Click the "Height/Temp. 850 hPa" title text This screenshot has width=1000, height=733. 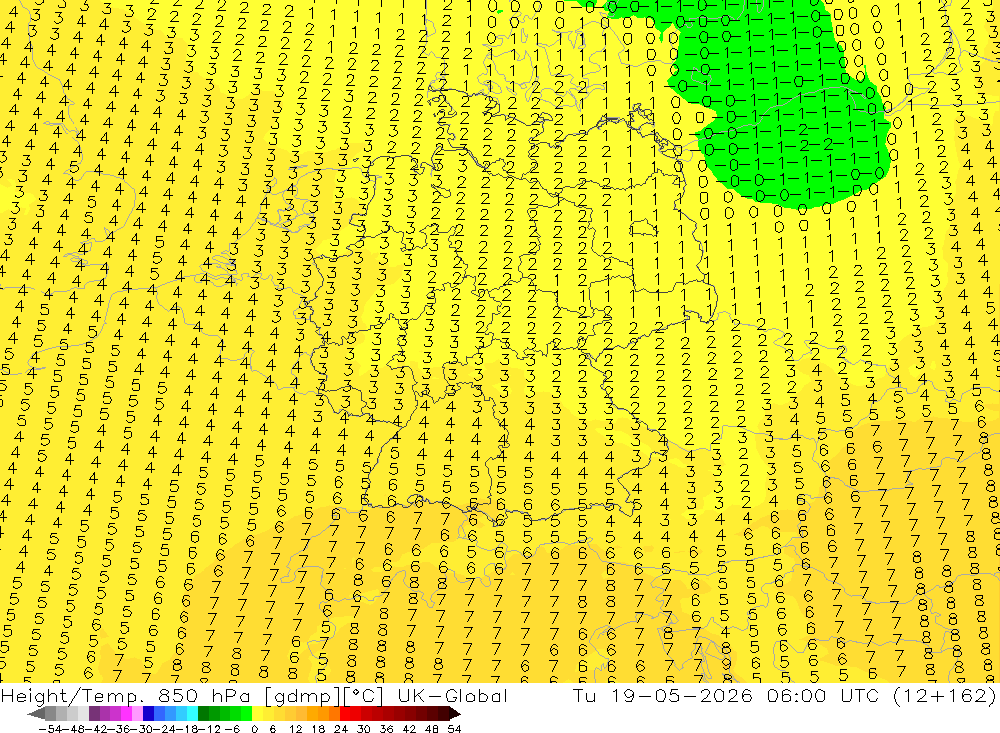pyautogui.click(x=126, y=696)
